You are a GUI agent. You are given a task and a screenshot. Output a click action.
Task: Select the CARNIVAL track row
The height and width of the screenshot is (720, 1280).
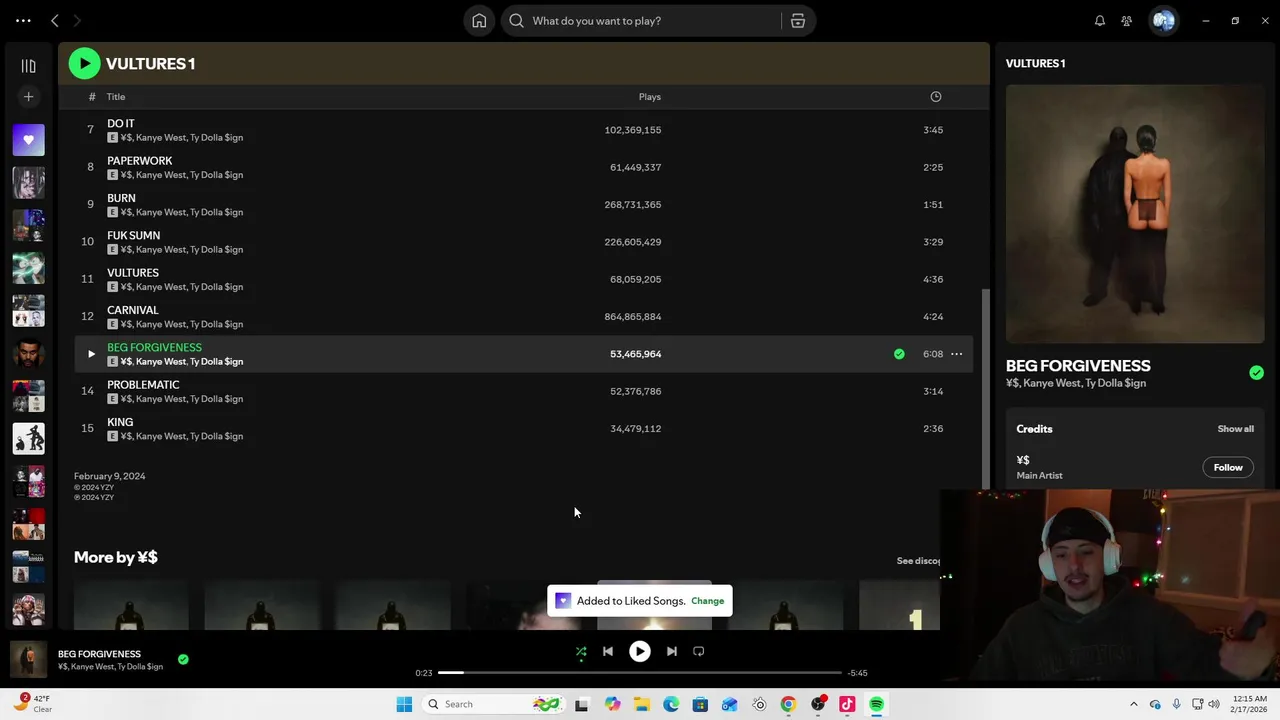523,317
